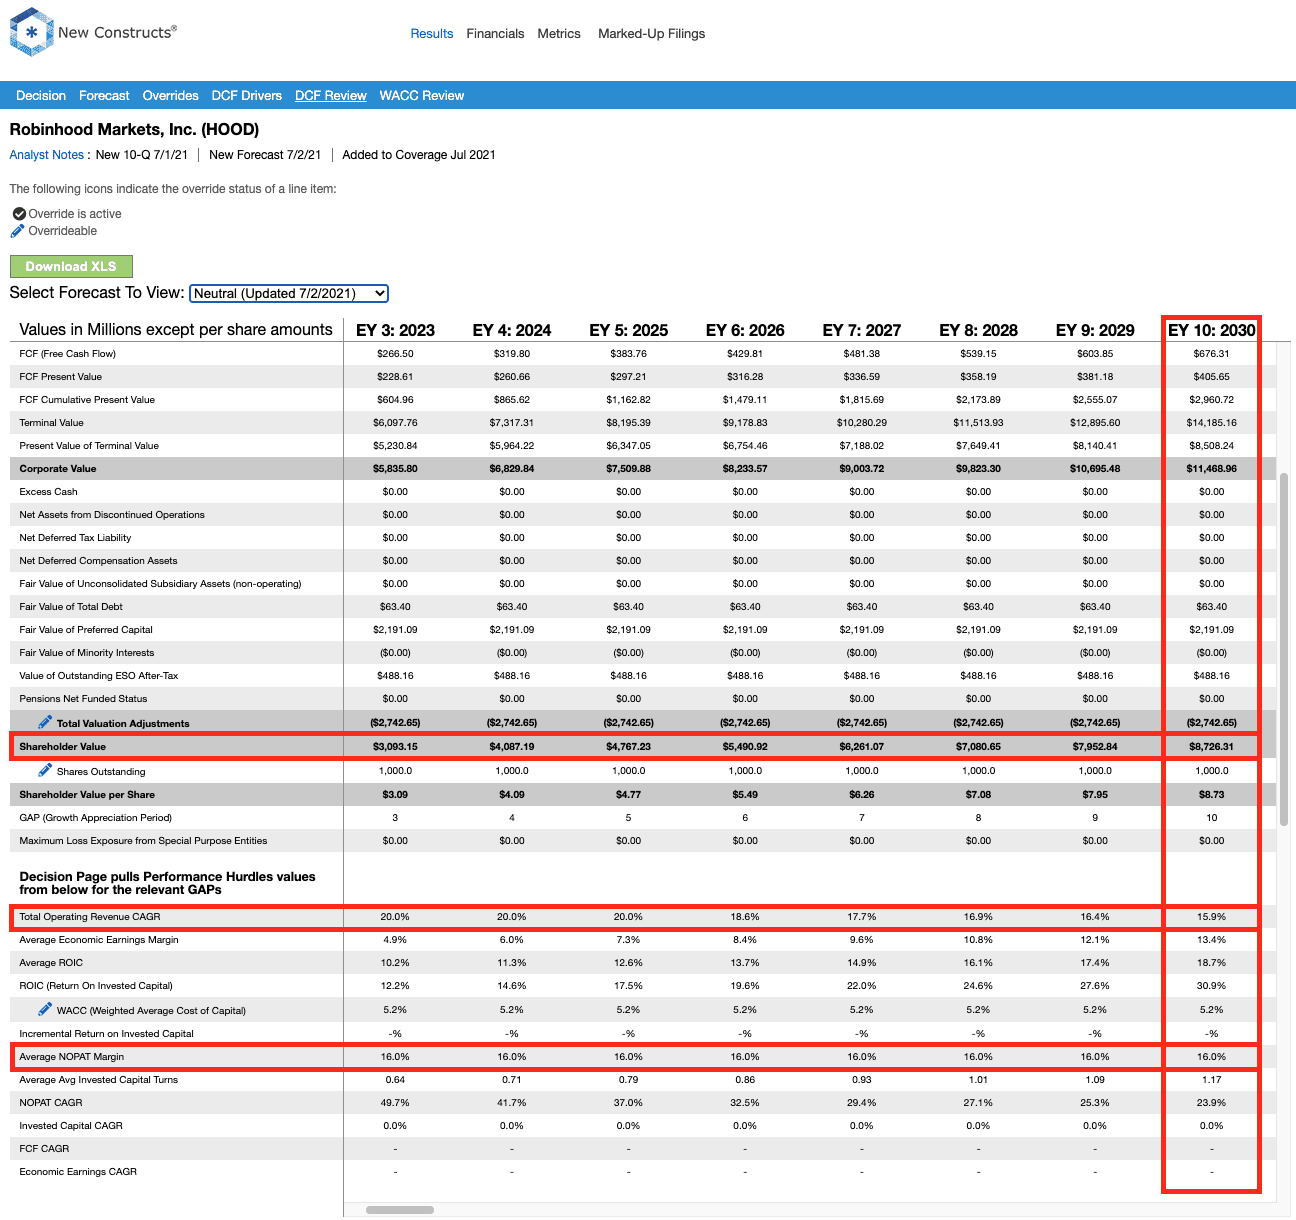The height and width of the screenshot is (1220, 1296).
Task: Switch to the Forecast tab
Action: (x=104, y=96)
